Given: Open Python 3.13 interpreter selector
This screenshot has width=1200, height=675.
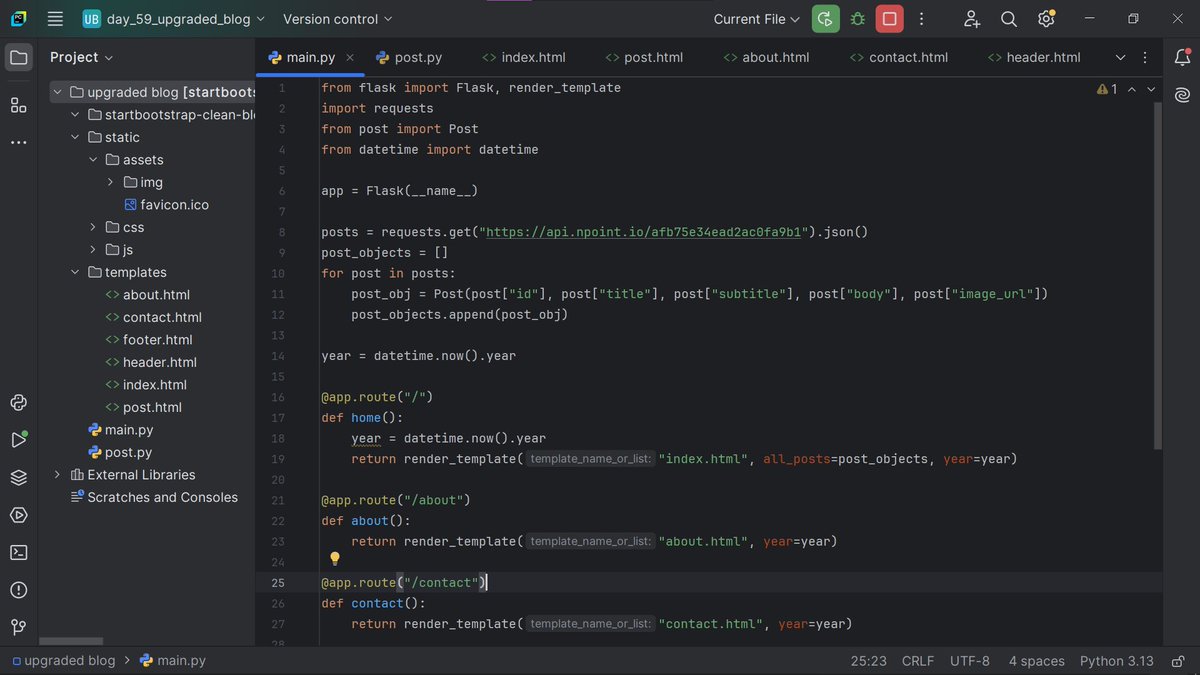Looking at the screenshot, I should [1116, 661].
